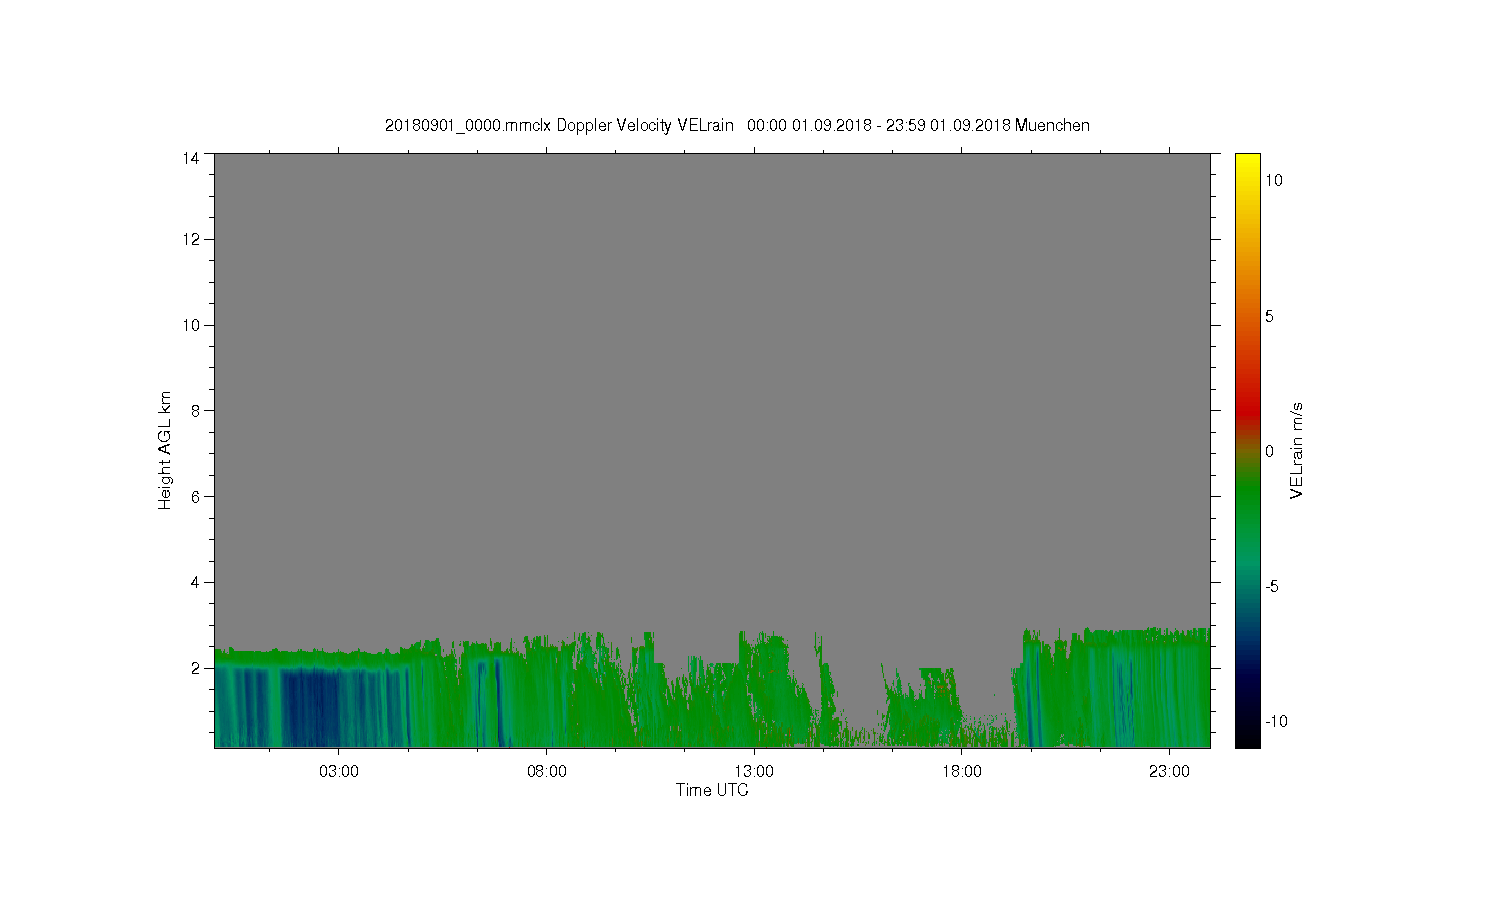The width and height of the screenshot is (1500, 900).
Task: Click the 'Muenchen' location label in the title
Action: click(1052, 126)
